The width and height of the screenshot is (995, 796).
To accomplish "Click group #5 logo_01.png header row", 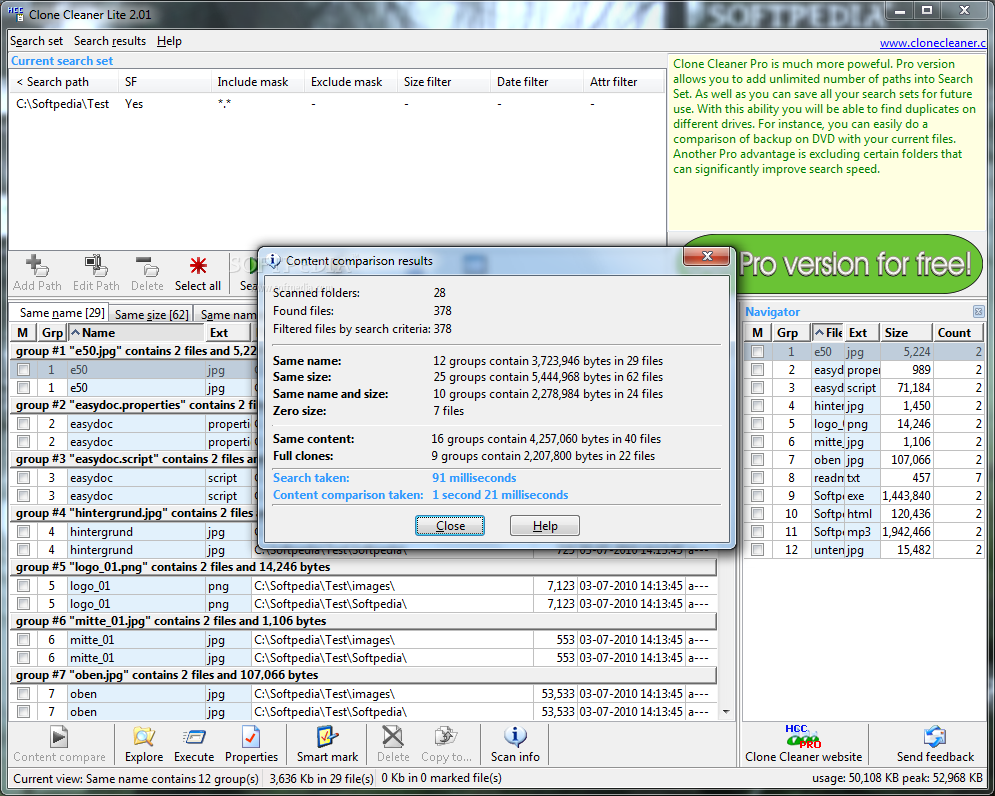I will [364, 567].
